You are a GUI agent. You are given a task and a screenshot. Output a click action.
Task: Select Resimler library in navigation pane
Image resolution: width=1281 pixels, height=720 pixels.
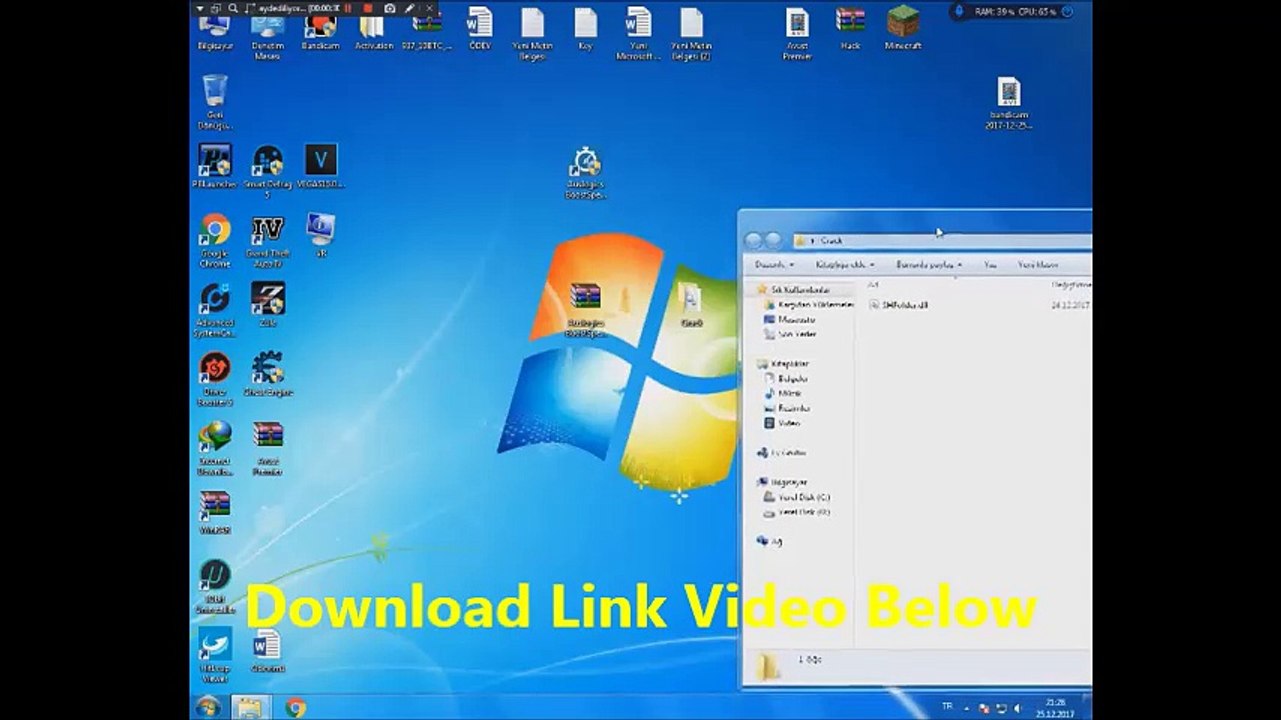(786, 408)
